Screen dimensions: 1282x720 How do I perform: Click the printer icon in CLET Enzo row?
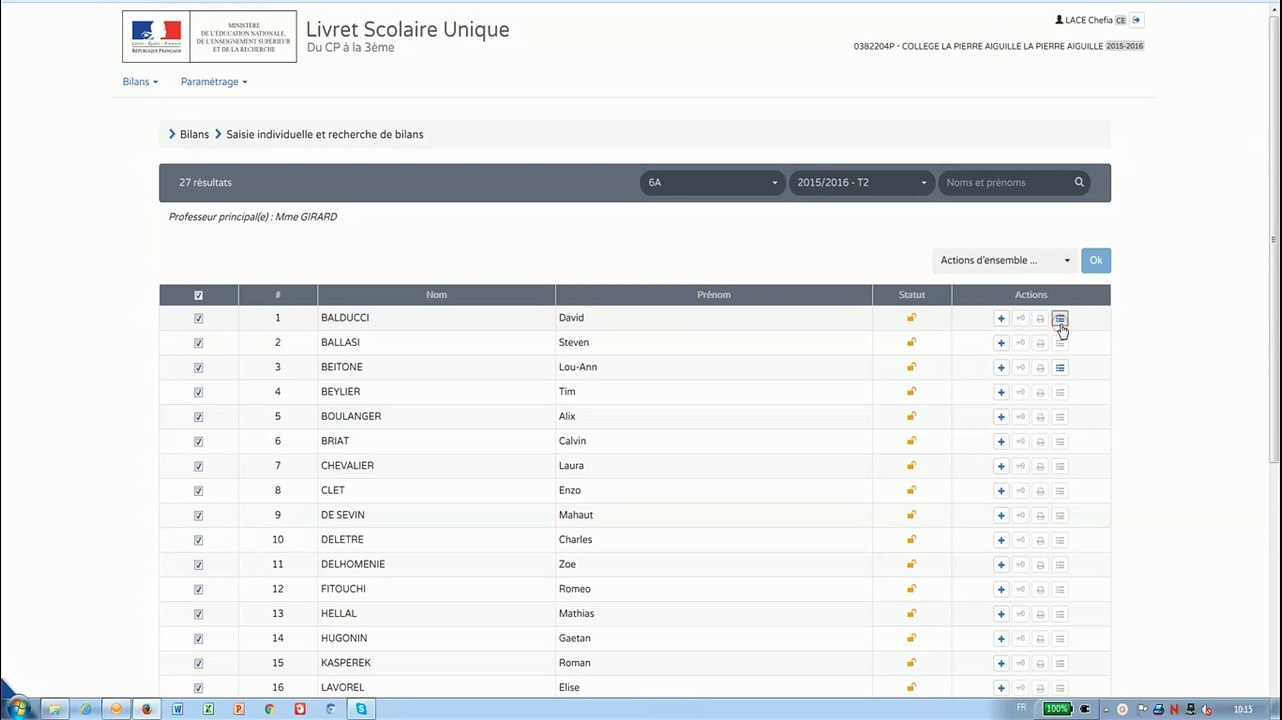(x=1040, y=491)
